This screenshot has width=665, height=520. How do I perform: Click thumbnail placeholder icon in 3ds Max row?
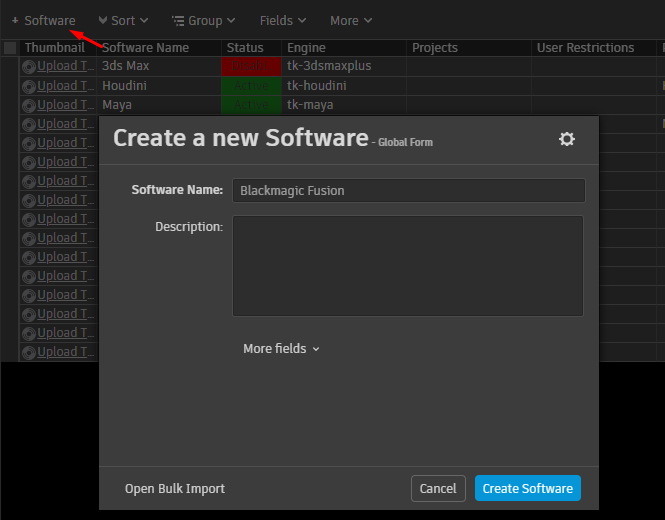pos(29,67)
